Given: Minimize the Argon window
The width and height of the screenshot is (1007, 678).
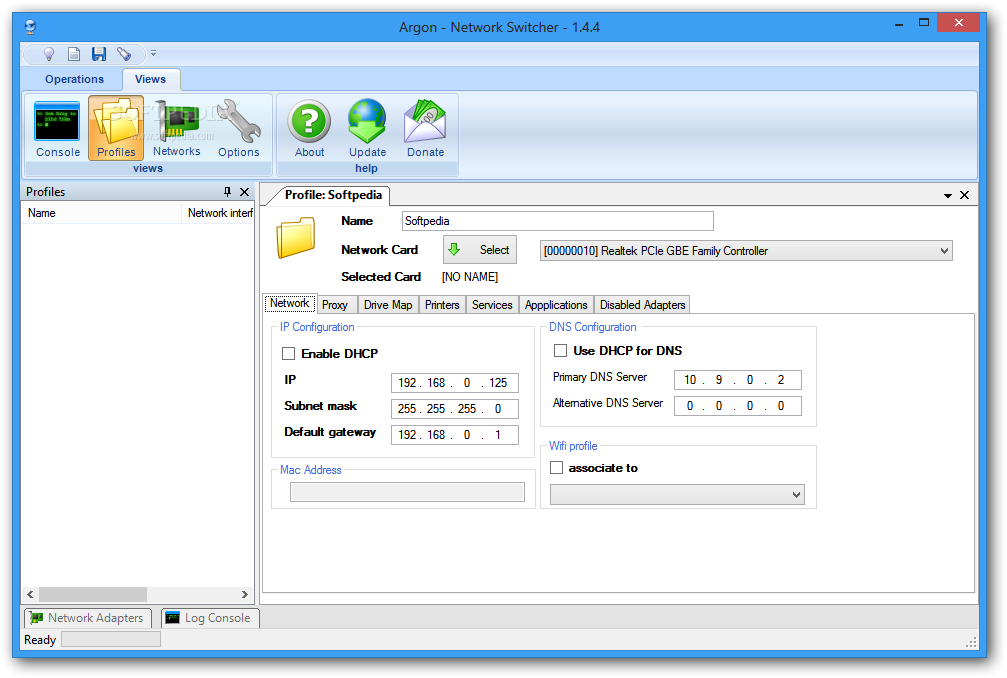Looking at the screenshot, I should tap(899, 24).
